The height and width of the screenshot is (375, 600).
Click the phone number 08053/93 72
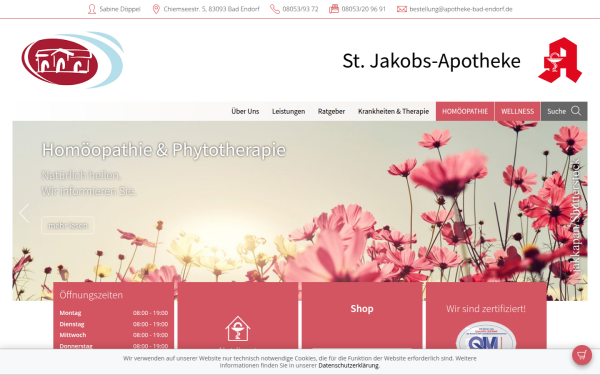point(300,9)
